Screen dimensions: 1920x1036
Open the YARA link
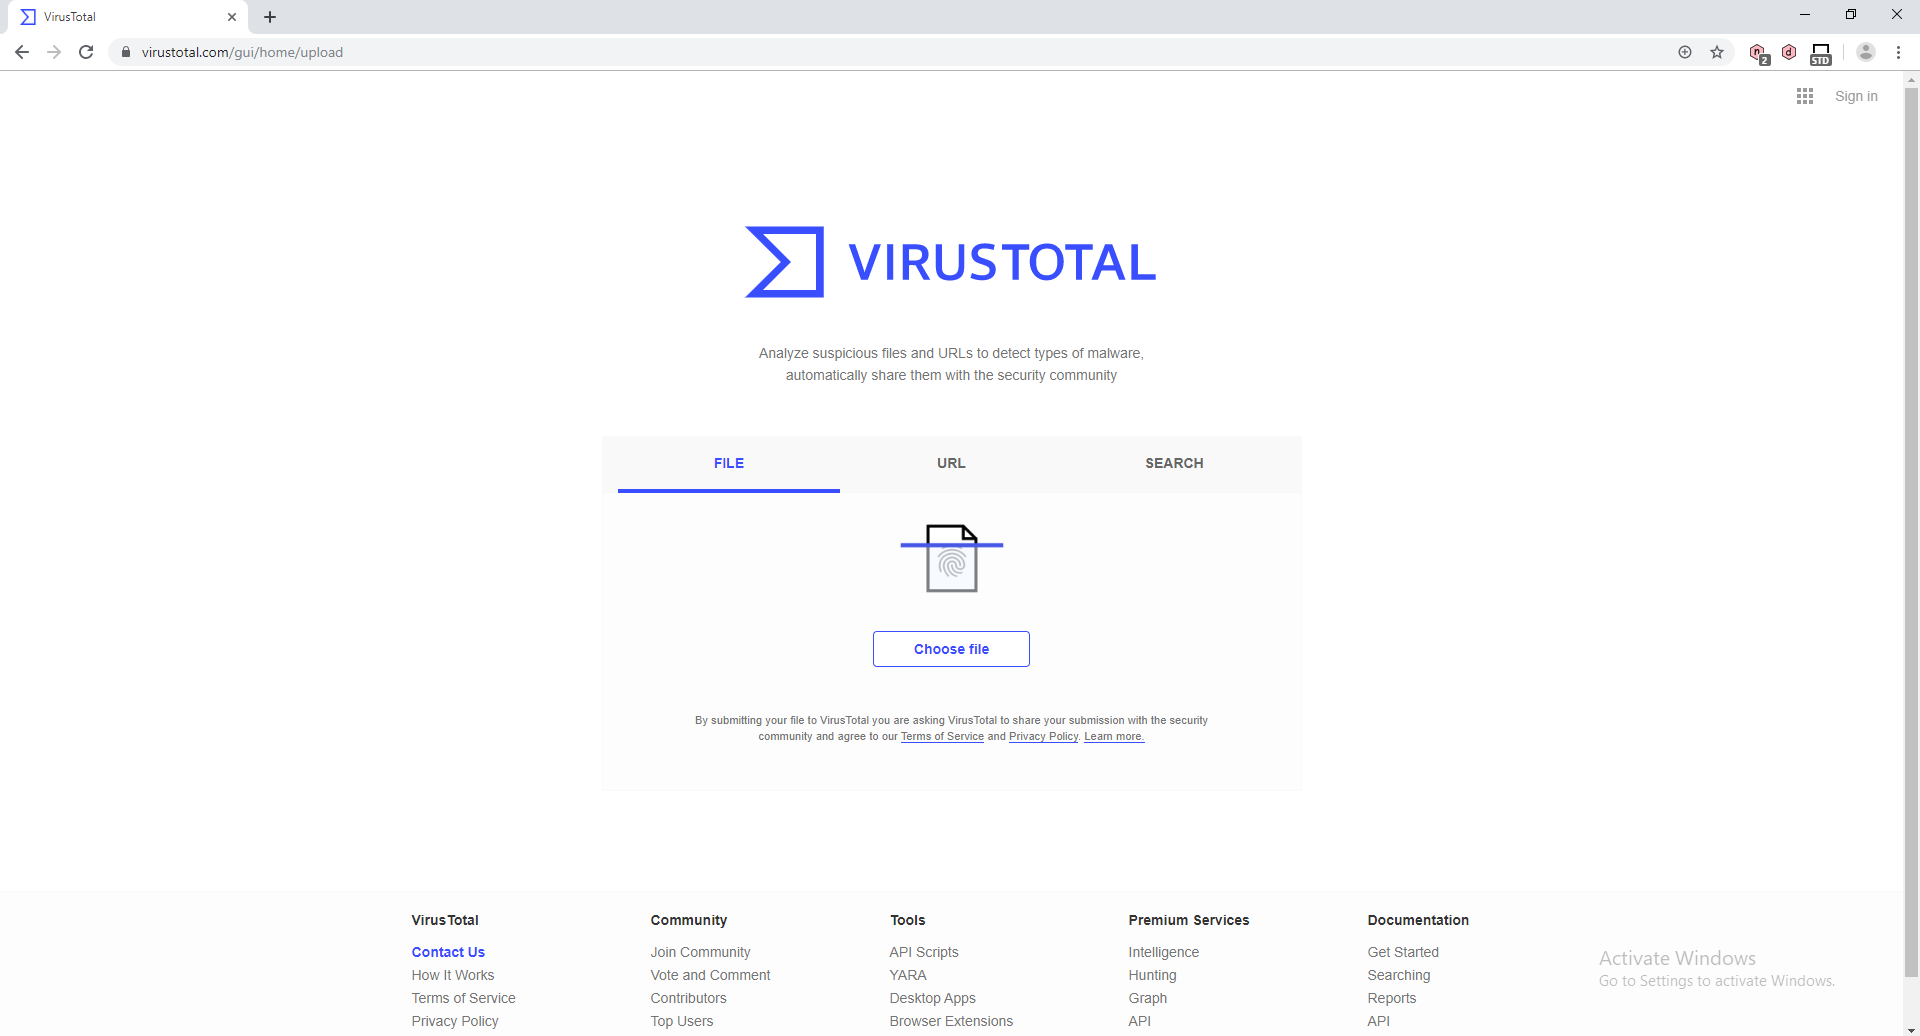(908, 975)
